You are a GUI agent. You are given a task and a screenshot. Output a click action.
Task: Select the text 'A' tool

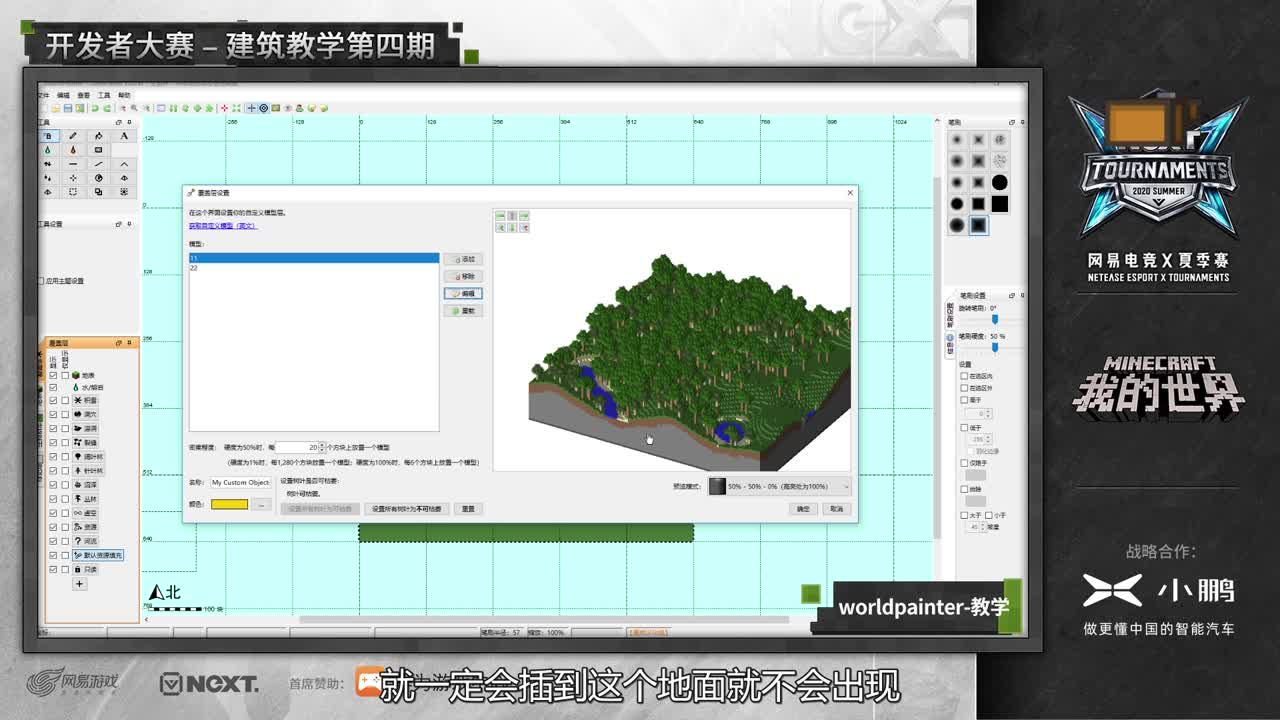tap(124, 136)
